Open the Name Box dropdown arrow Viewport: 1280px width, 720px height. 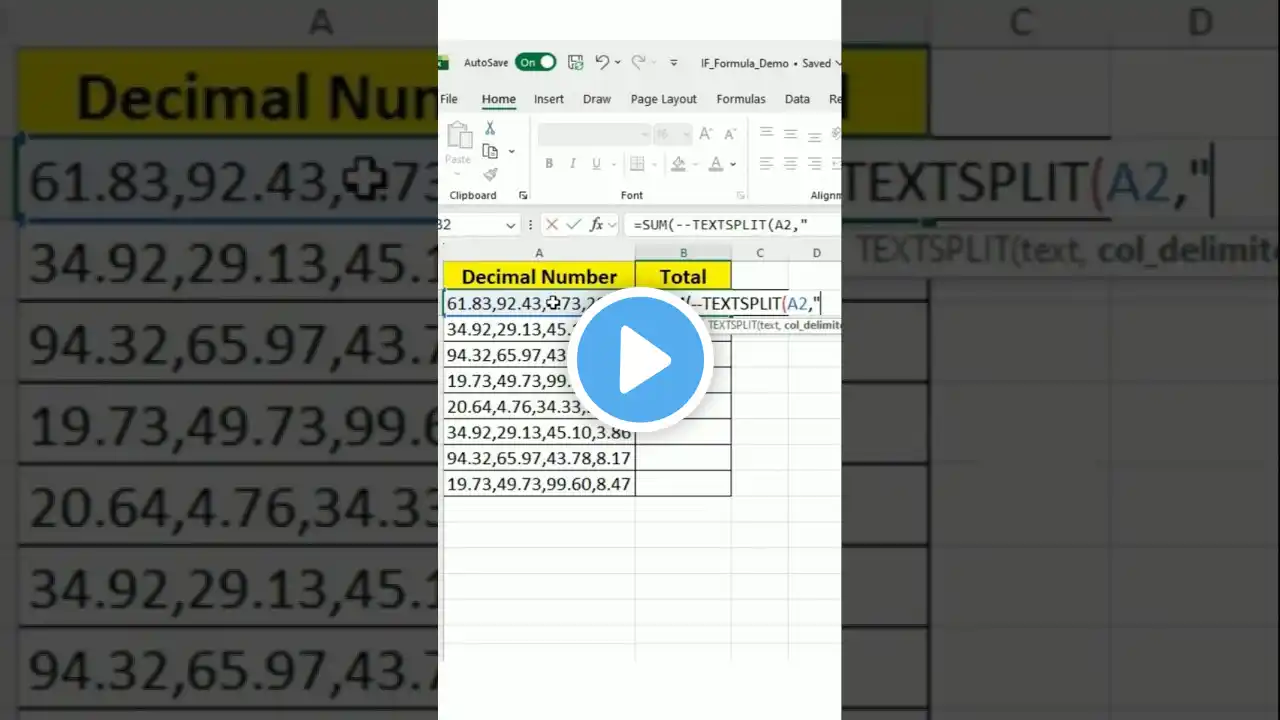[511, 225]
